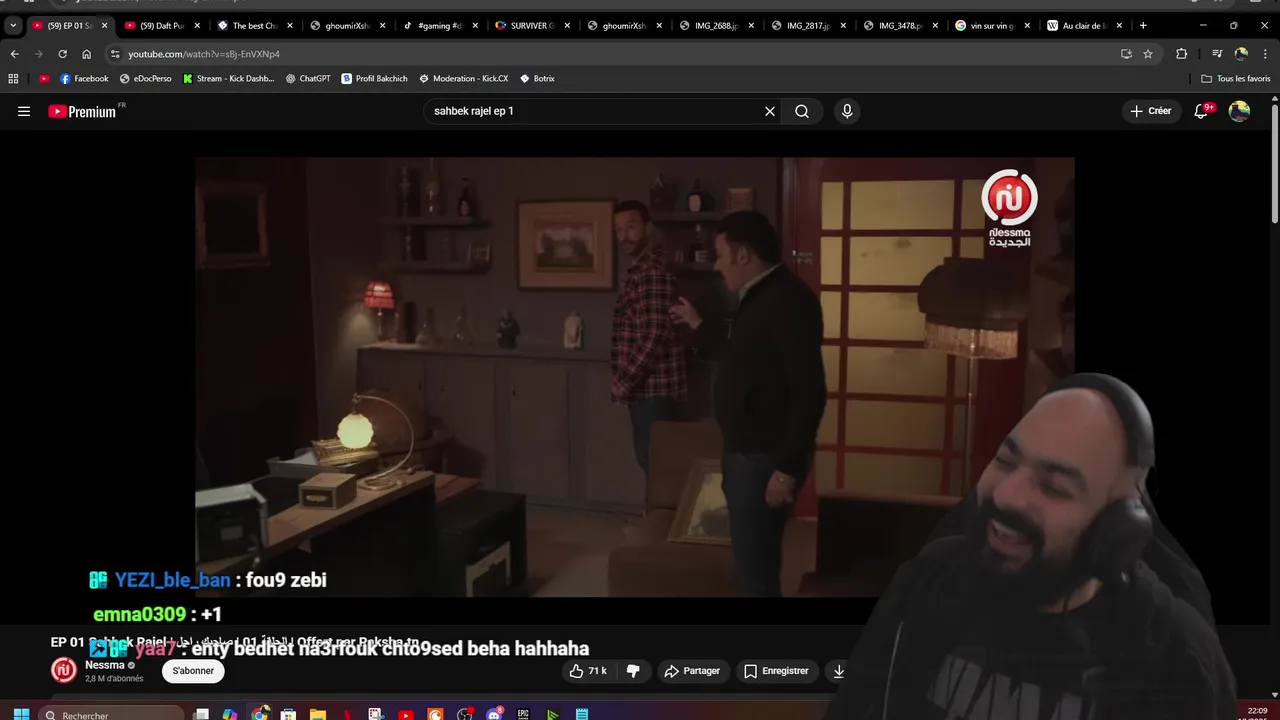
Task: Click the address bar URL
Action: [x=204, y=54]
